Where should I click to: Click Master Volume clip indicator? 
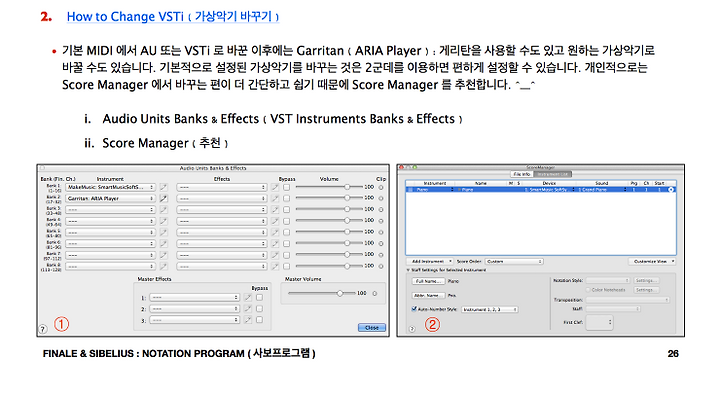pyautogui.click(x=375, y=294)
